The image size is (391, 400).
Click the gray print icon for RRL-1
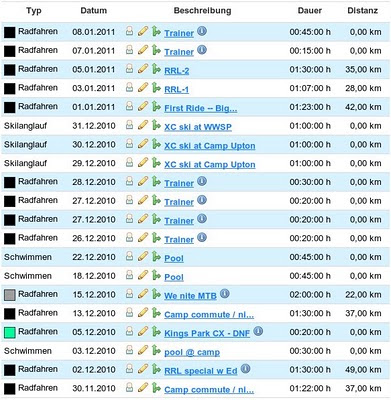point(129,88)
